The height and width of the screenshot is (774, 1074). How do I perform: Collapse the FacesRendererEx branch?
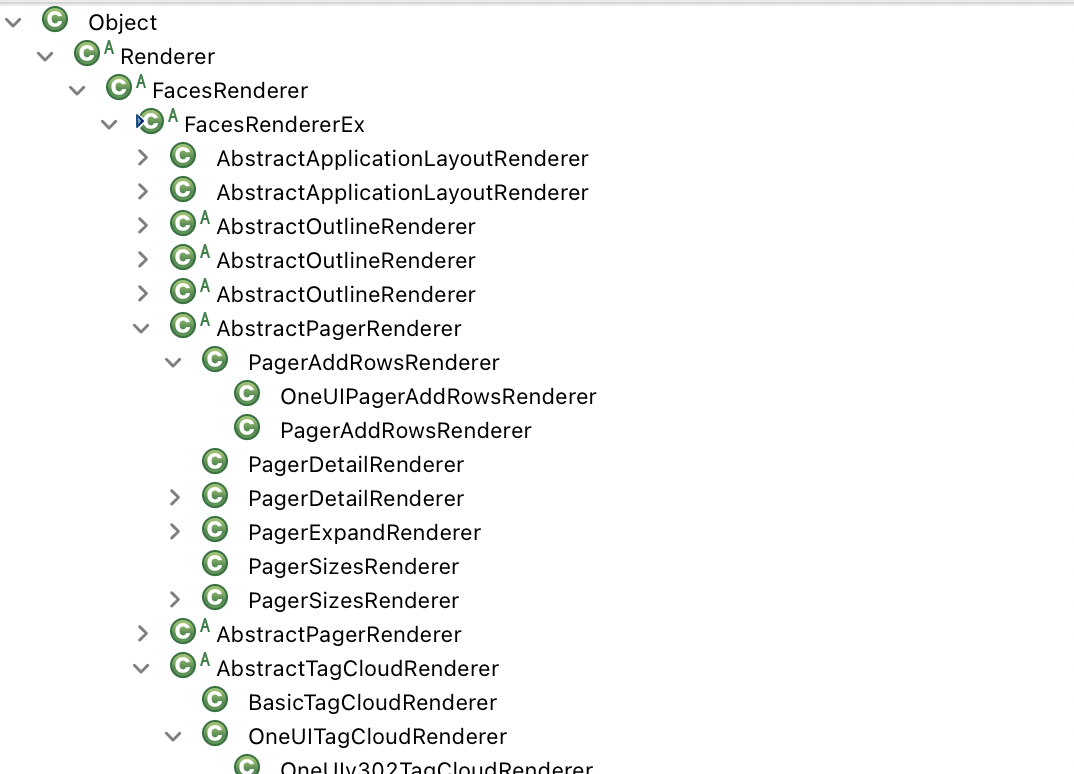[109, 124]
